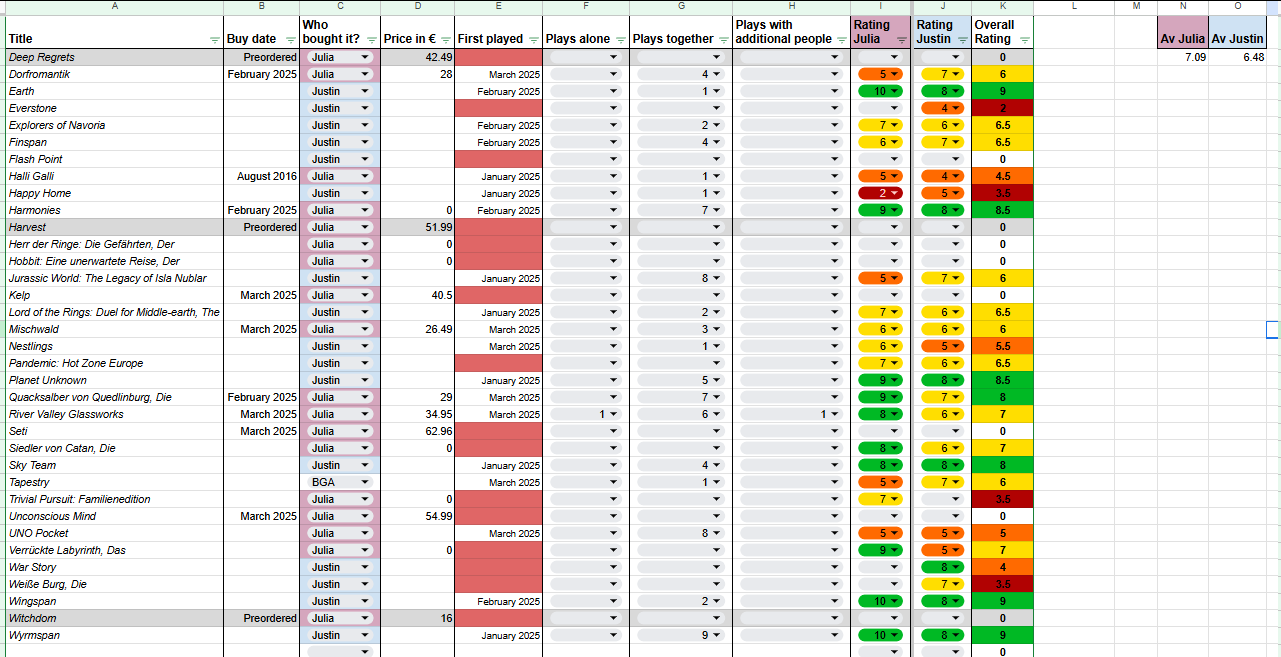Open the 'Plays with additional people' filter icon
The height and width of the screenshot is (657, 1281).
pos(842,40)
